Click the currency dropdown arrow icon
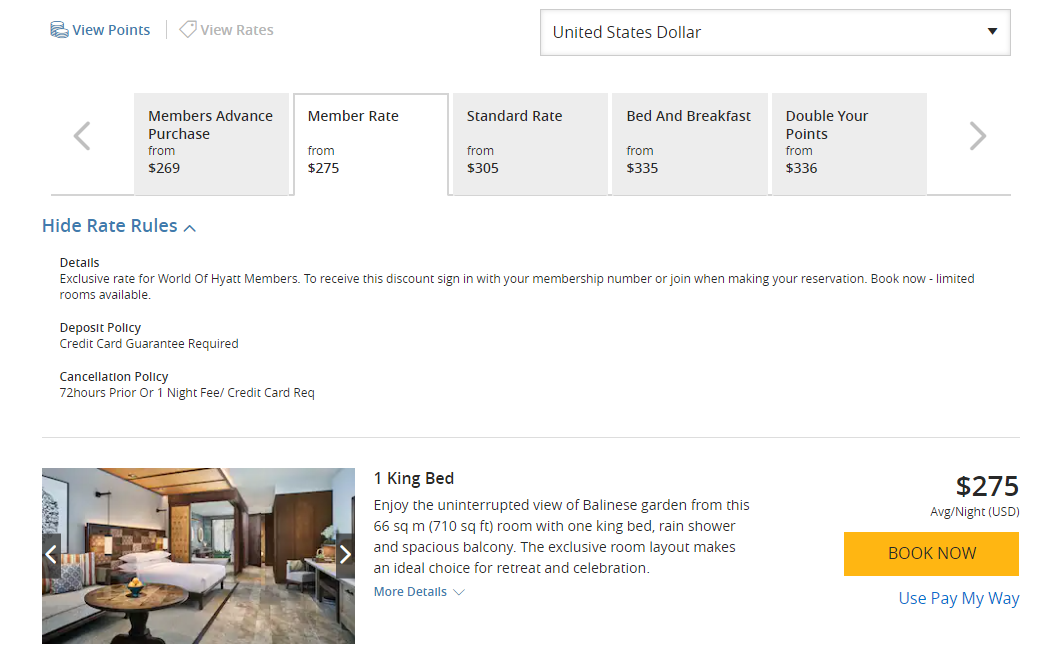The height and width of the screenshot is (657, 1054). point(994,32)
